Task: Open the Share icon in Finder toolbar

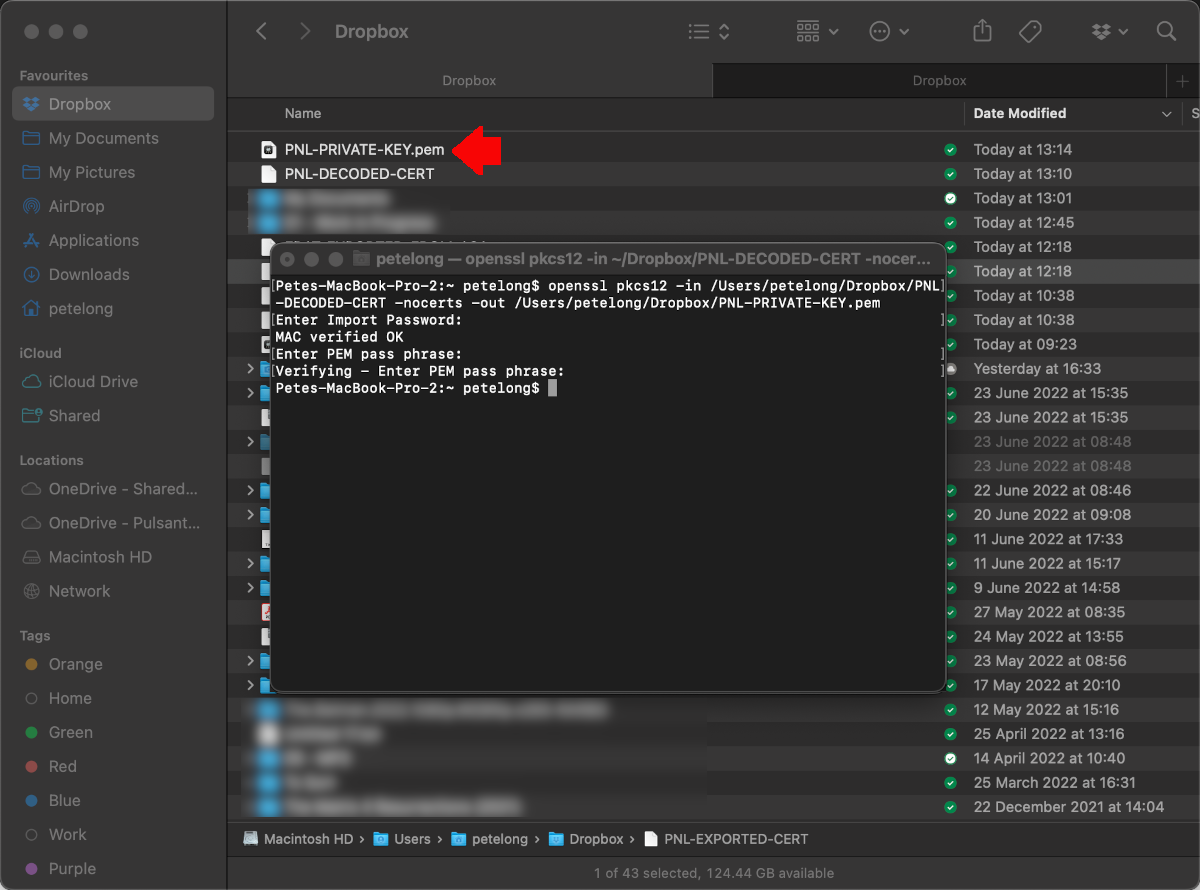Action: [x=981, y=31]
